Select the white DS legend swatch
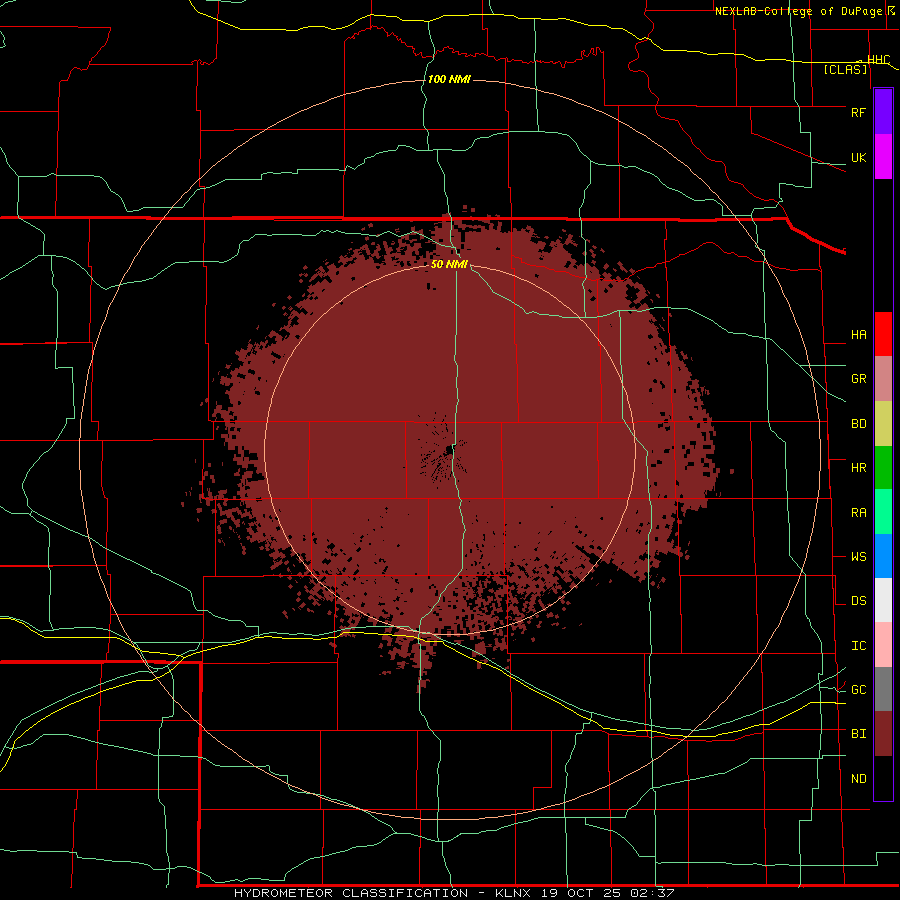This screenshot has width=900, height=900. 883,600
